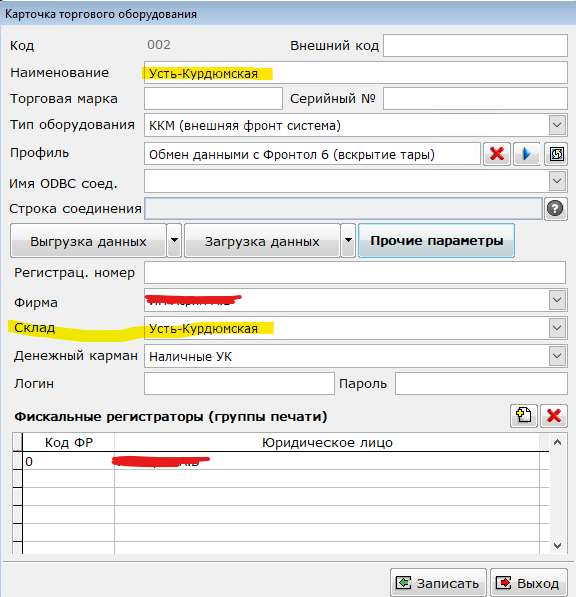Delete fiscal registrar red X icon
The height and width of the screenshot is (597, 576).
click(554, 415)
